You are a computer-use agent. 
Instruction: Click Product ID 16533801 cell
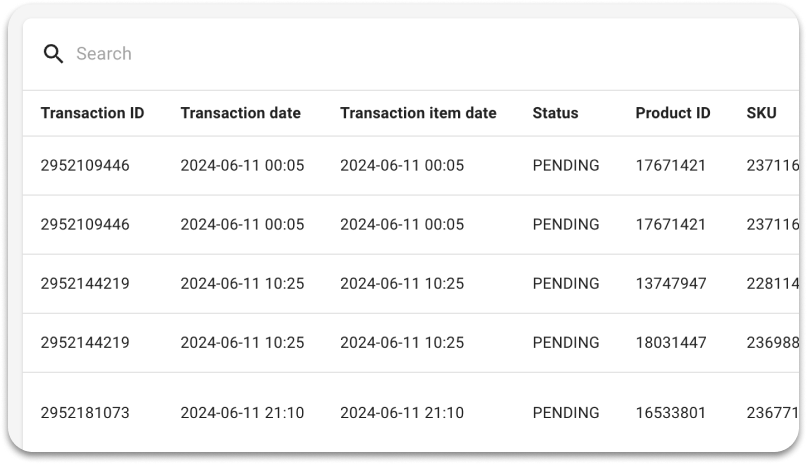(x=670, y=413)
